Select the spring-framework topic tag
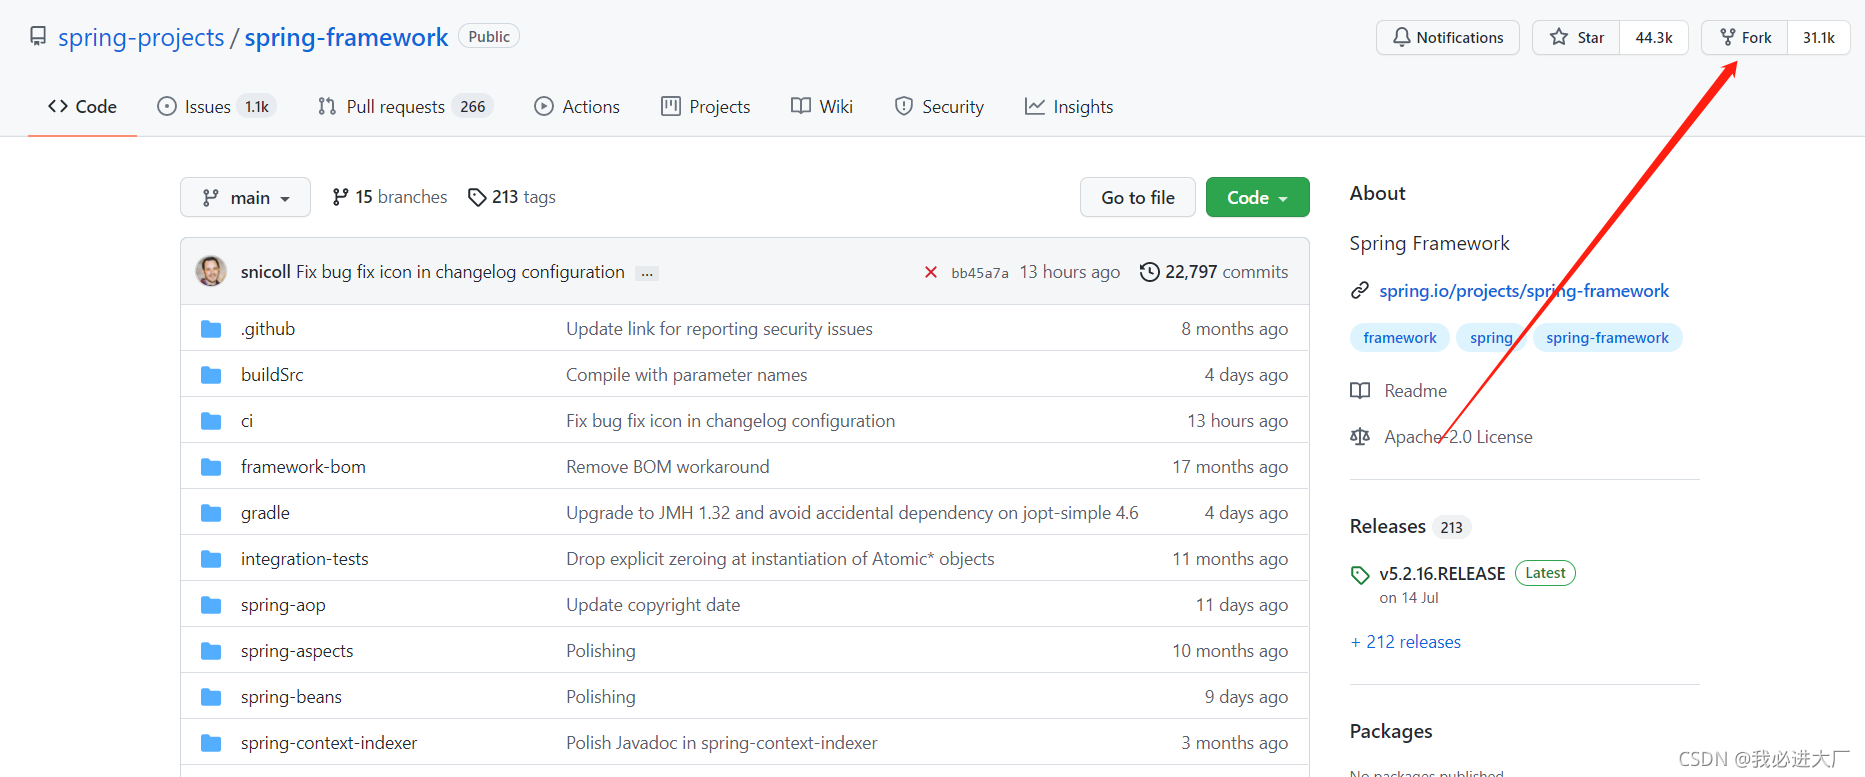Image resolution: width=1865 pixels, height=777 pixels. [x=1607, y=338]
